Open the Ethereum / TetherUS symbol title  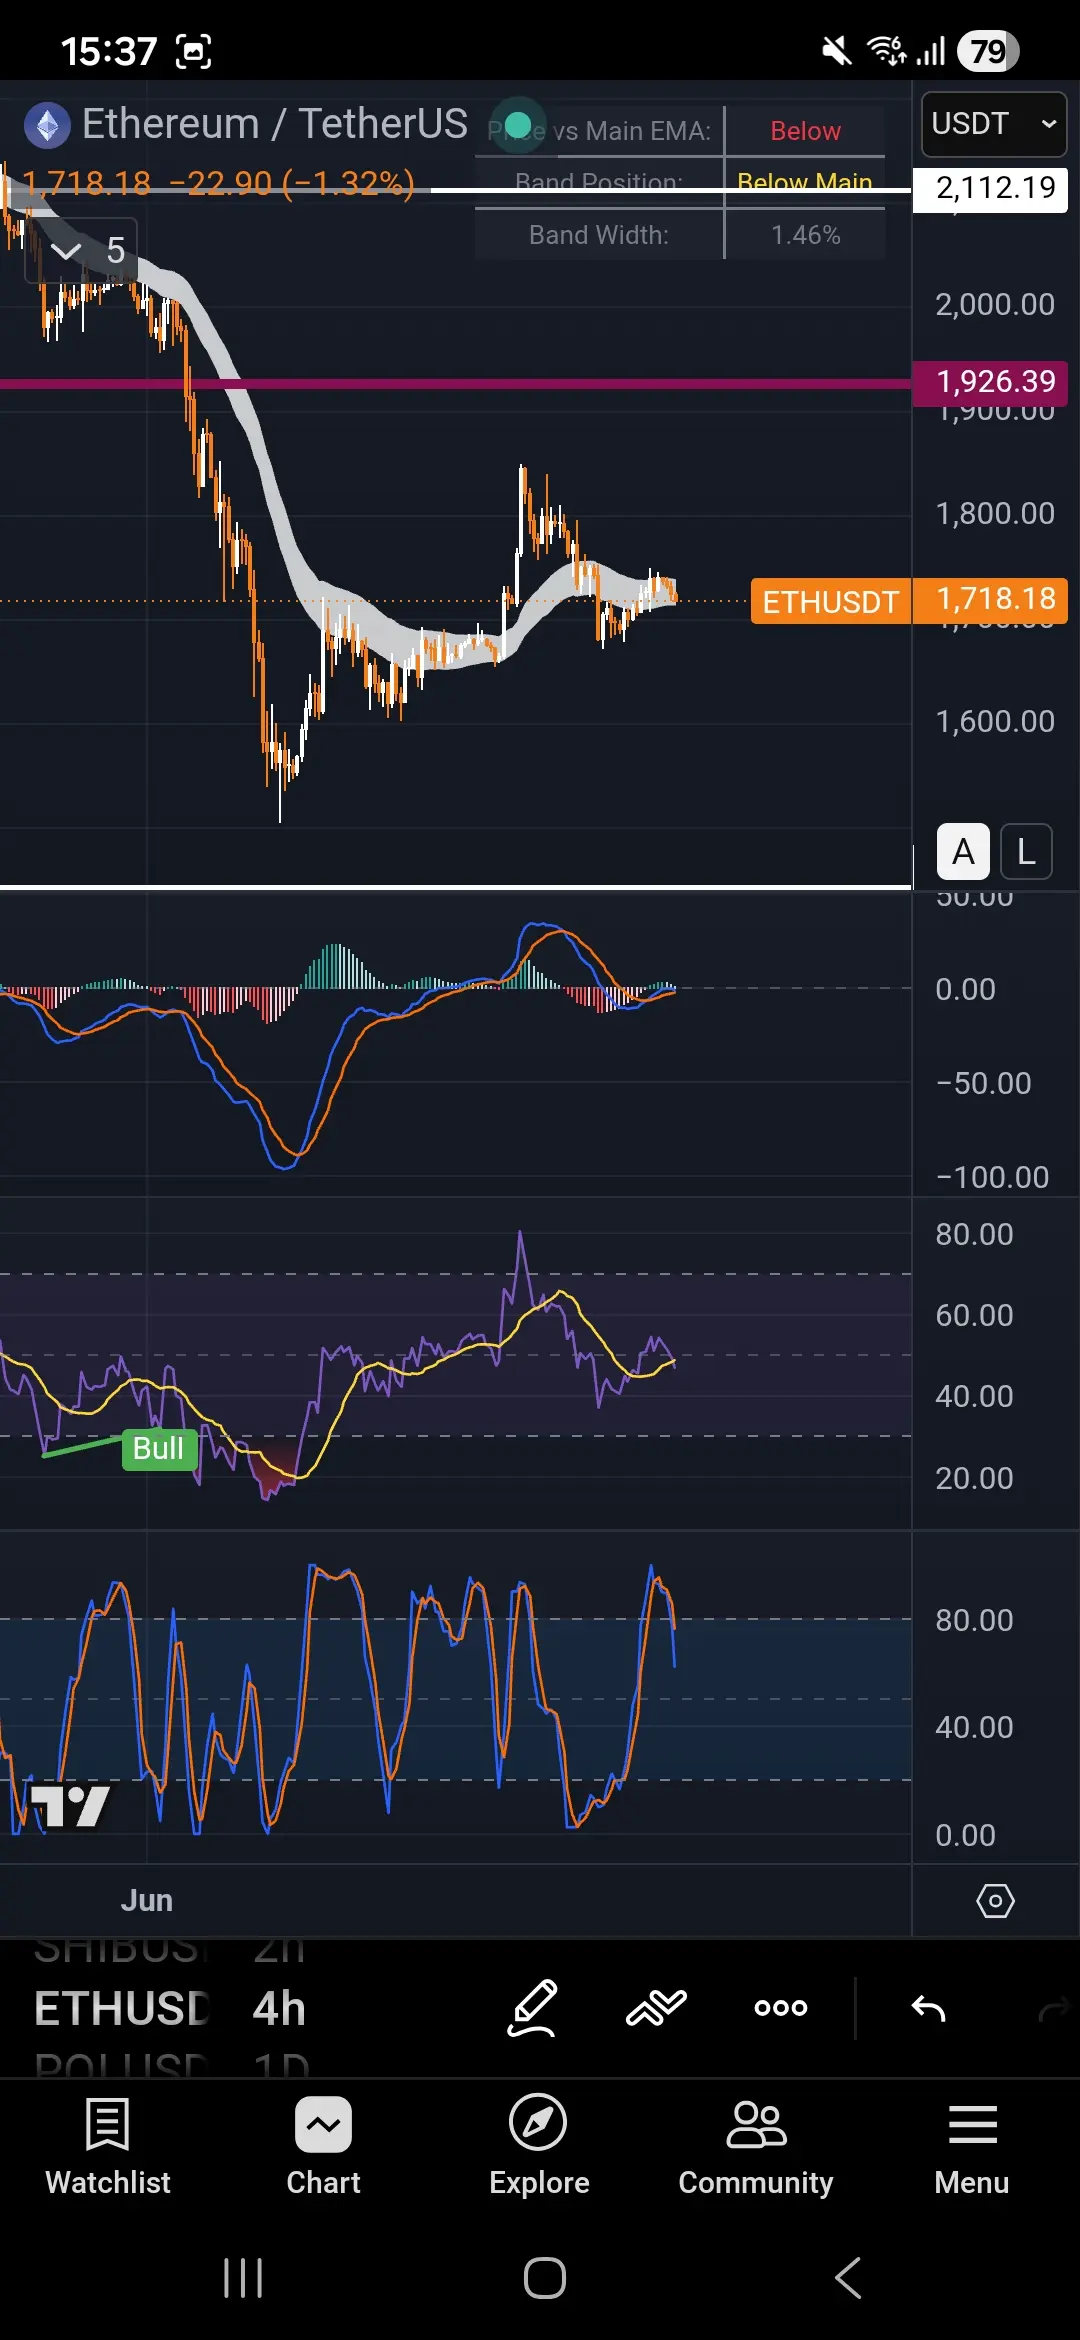[275, 124]
